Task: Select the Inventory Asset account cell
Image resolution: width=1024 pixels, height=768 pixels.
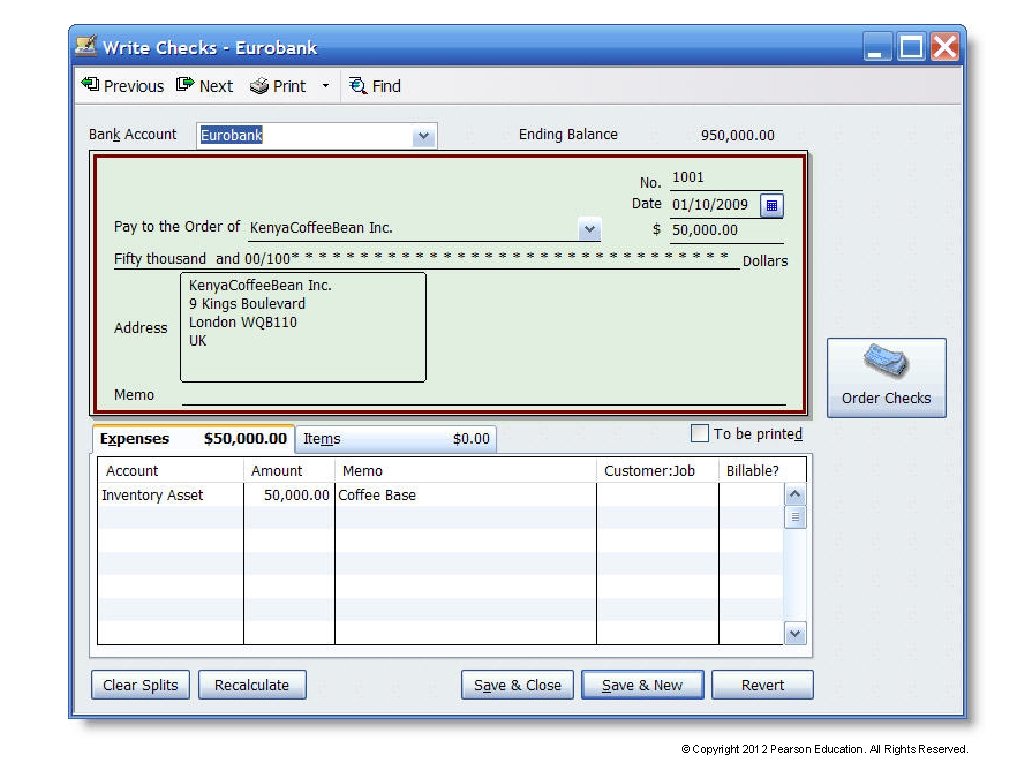Action: click(170, 495)
